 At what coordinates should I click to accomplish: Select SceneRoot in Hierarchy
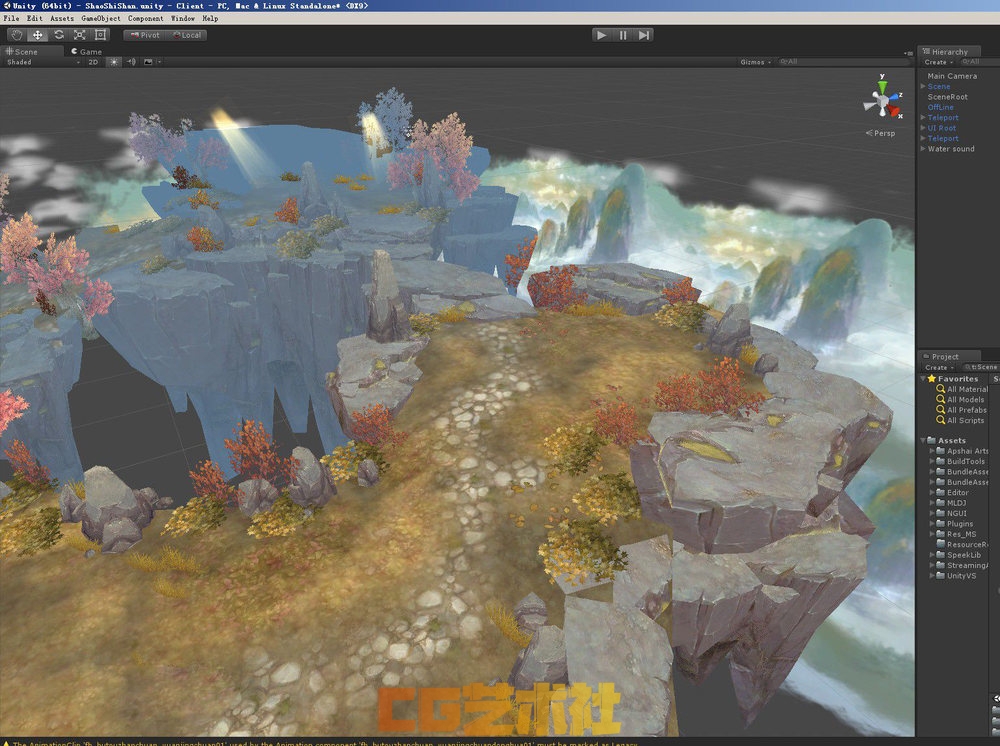[x=947, y=97]
